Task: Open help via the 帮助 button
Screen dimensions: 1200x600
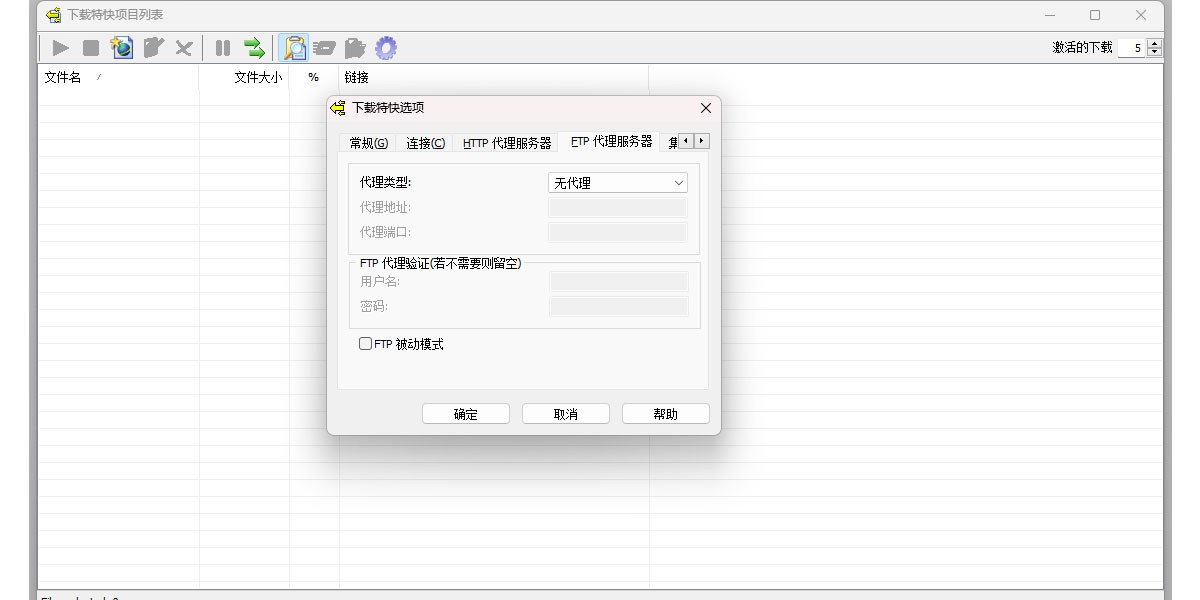Action: pos(666,414)
